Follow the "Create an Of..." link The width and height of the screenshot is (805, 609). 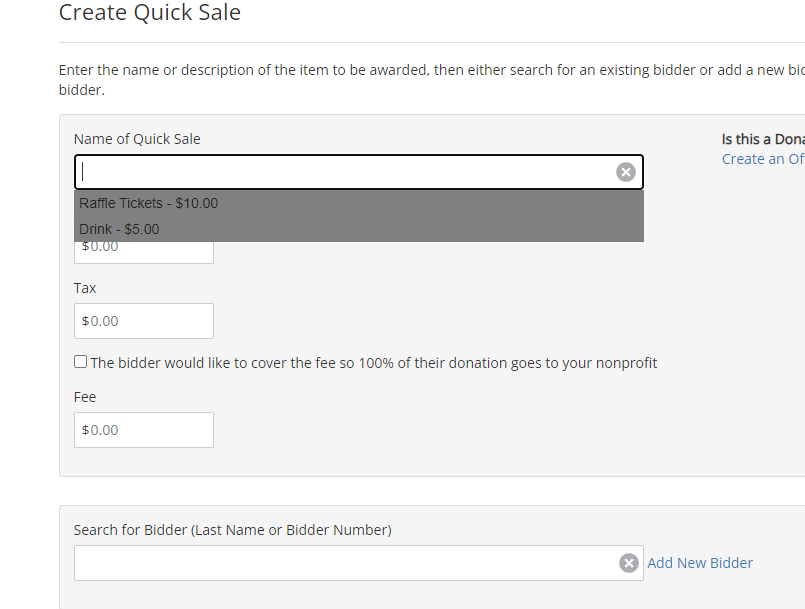click(763, 159)
